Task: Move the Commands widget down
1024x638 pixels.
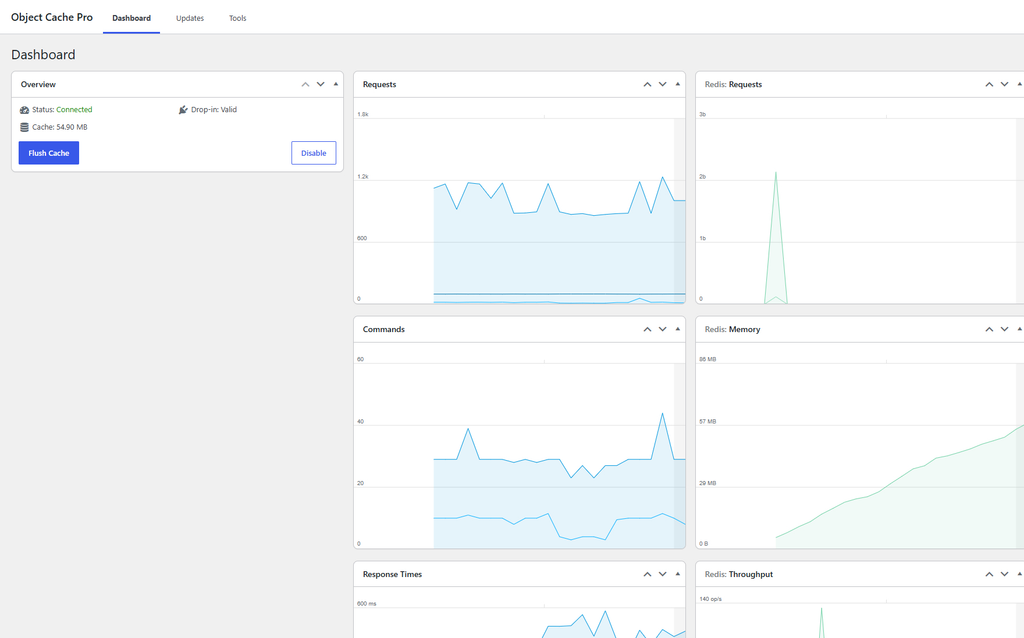Action: [x=662, y=329]
